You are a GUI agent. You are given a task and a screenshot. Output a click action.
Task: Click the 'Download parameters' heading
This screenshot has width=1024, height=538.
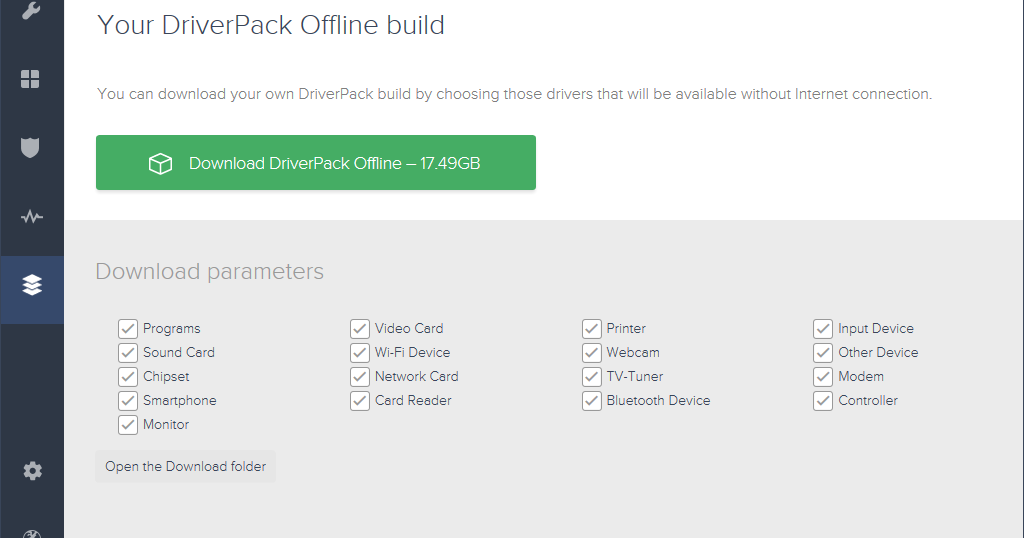(210, 272)
